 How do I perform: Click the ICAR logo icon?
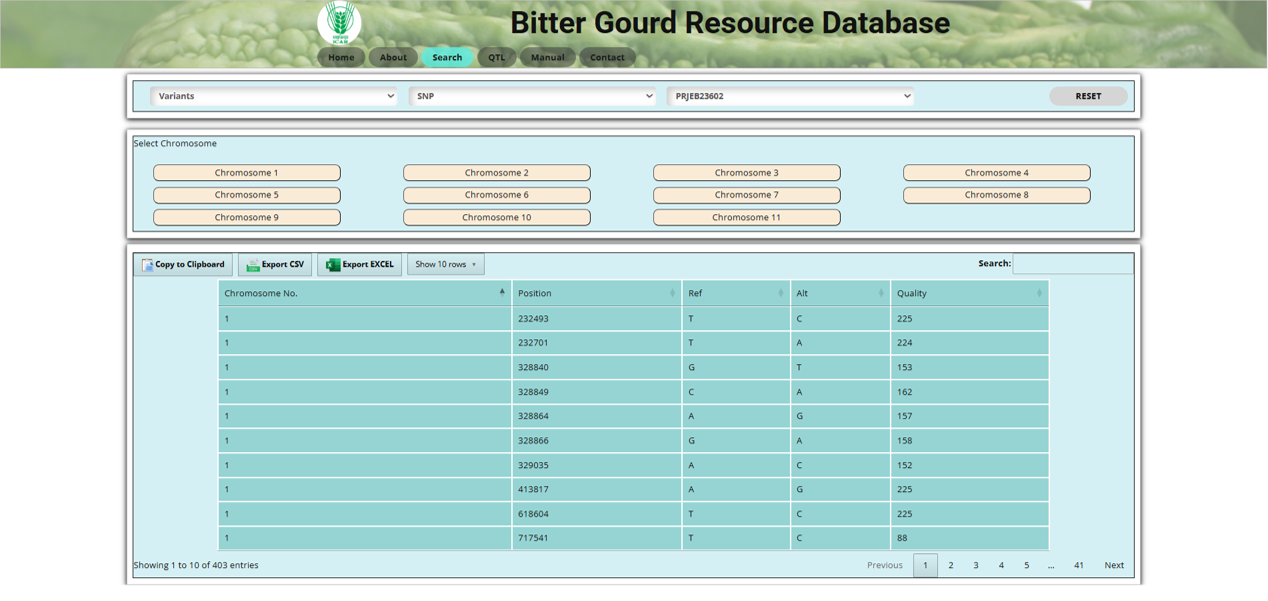tap(339, 22)
